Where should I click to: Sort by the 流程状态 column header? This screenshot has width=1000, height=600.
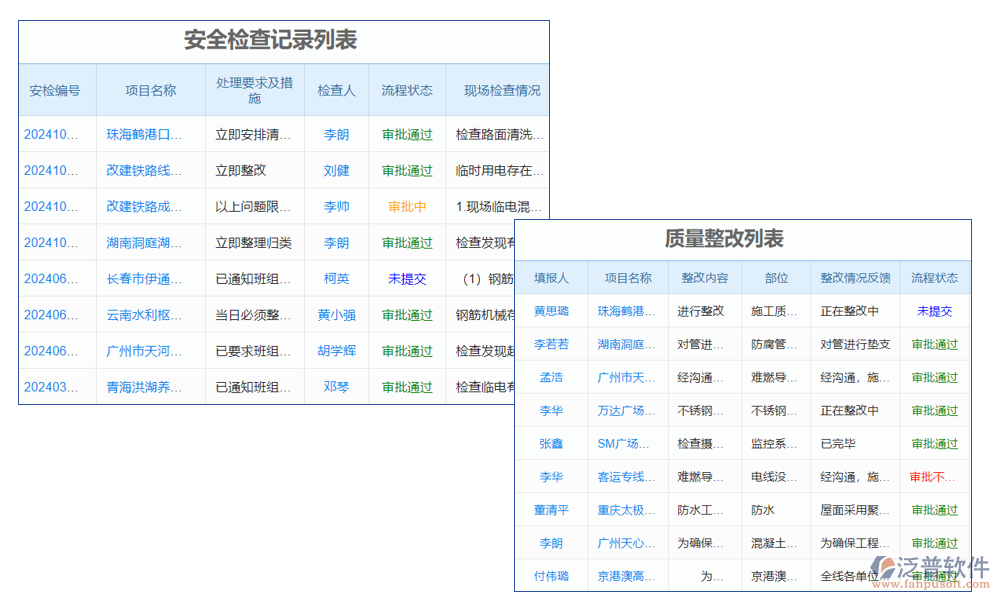[x=406, y=89]
